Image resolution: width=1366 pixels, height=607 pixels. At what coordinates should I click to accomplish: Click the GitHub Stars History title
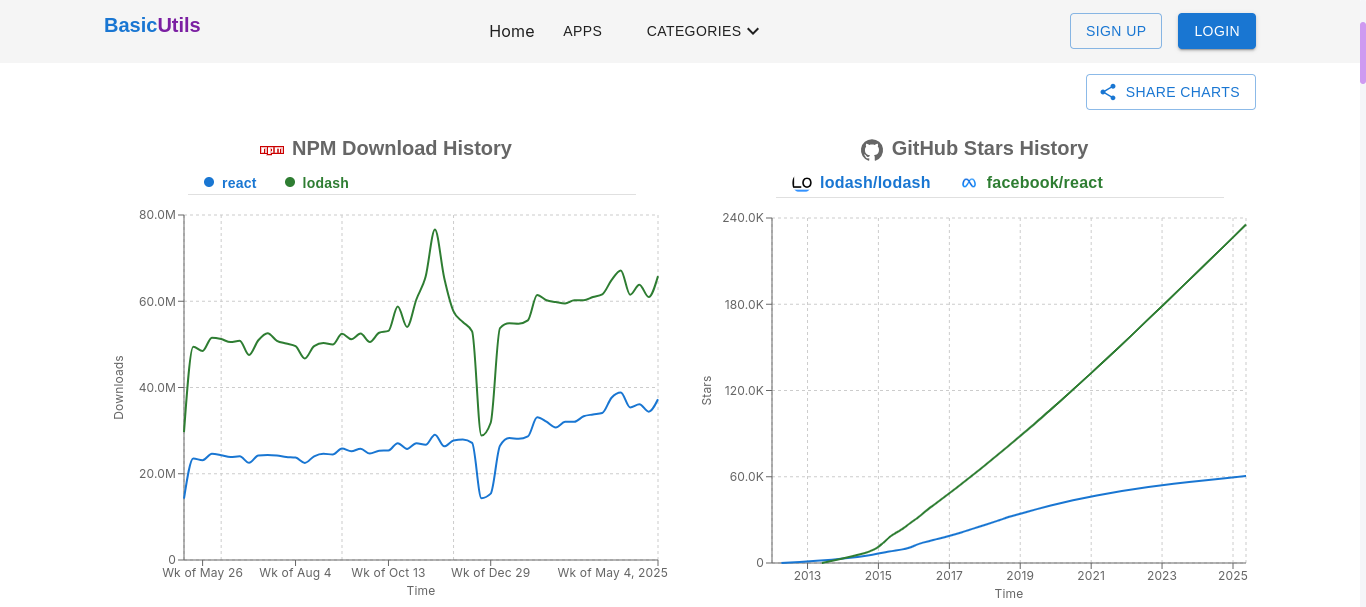coord(990,148)
